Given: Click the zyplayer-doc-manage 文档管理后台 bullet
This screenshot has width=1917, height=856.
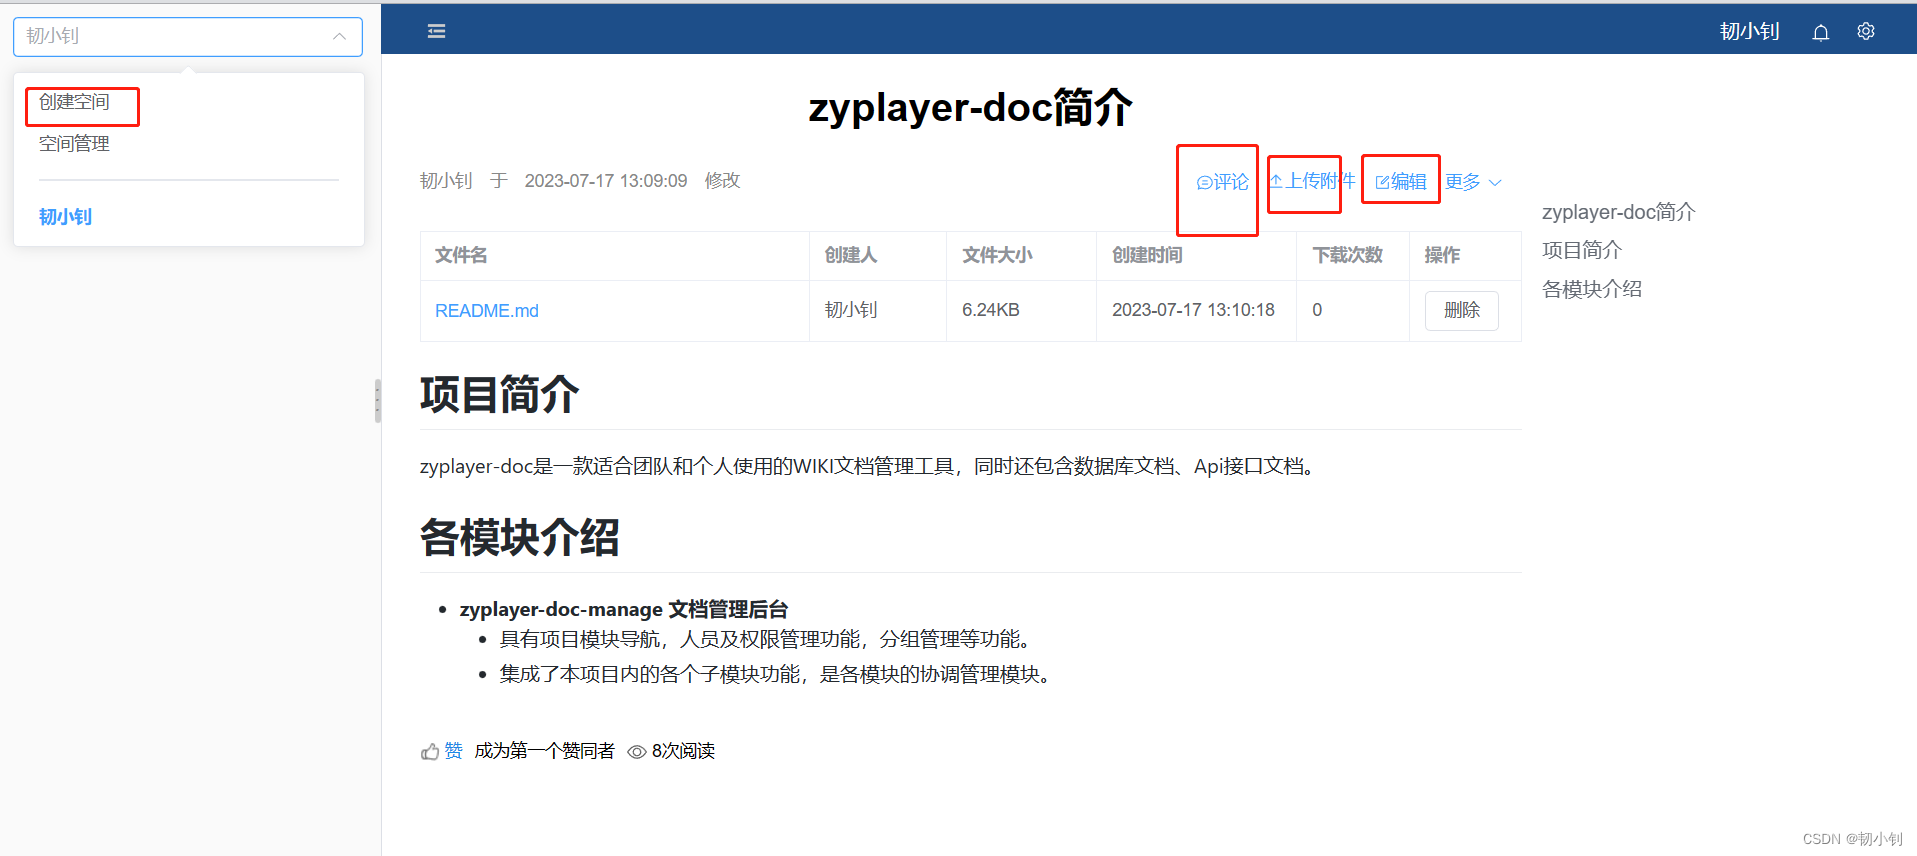Looking at the screenshot, I should pyautogui.click(x=624, y=609).
